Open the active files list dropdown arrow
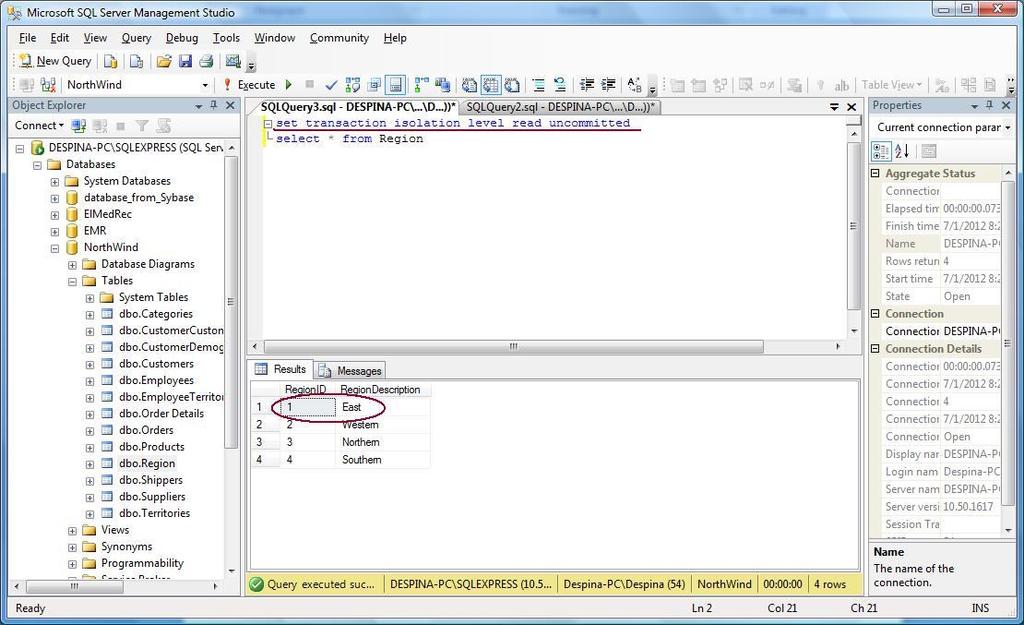Image resolution: width=1024 pixels, height=625 pixels. [x=834, y=107]
